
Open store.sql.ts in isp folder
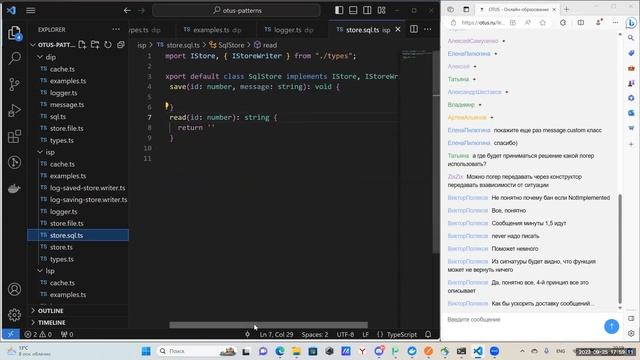(78, 235)
